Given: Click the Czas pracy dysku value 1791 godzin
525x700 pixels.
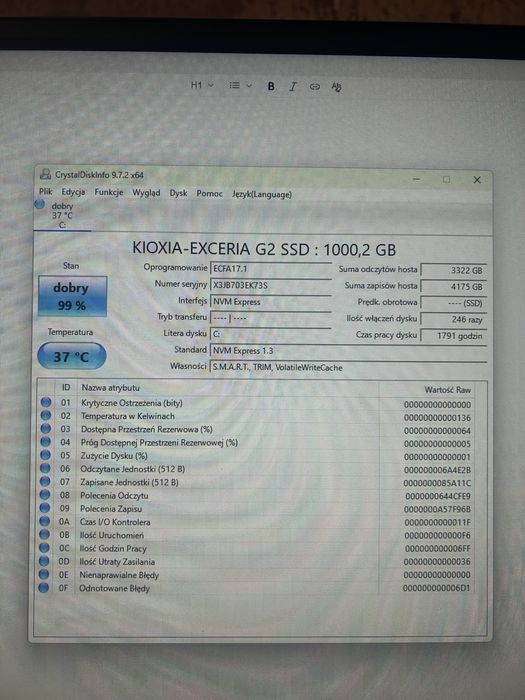Looking at the screenshot, I should 454,336.
